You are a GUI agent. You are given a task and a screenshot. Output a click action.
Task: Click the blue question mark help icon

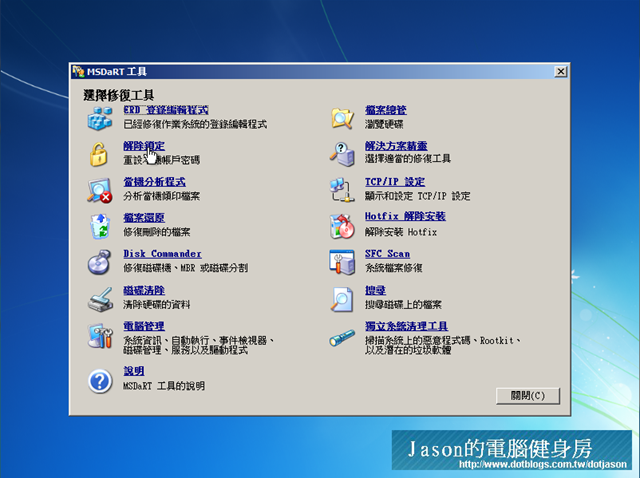click(x=100, y=381)
